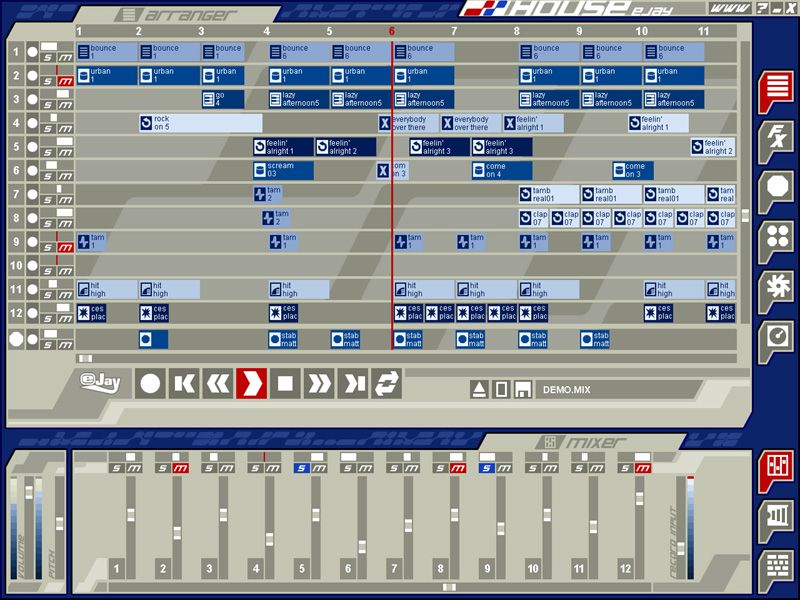Solo arranger track 4
The image size is (800, 600).
[x=49, y=128]
